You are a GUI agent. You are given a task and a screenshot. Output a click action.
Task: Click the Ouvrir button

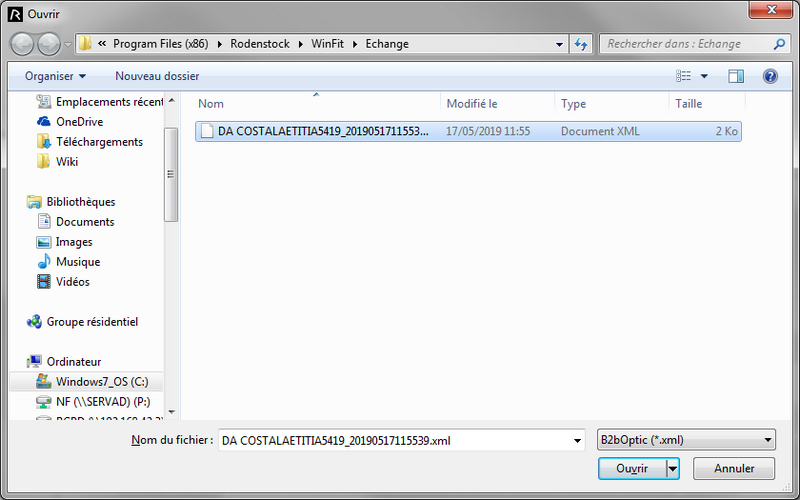click(632, 468)
